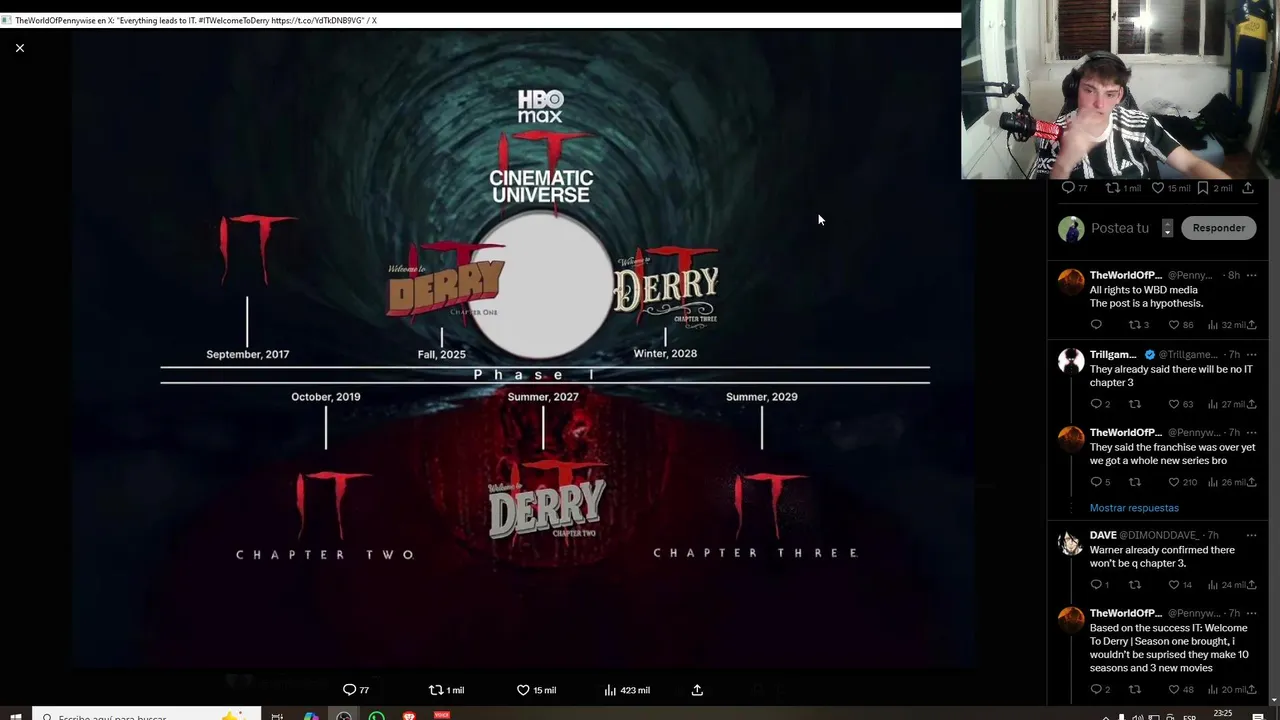The image size is (1280, 720).
Task: Click the 8h timestamp on first reply
Action: click(x=1234, y=275)
